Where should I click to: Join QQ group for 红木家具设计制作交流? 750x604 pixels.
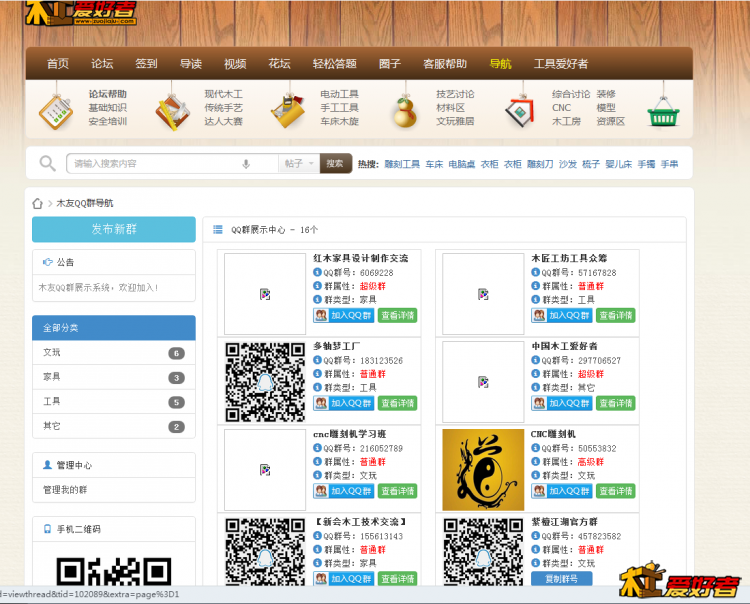coord(343,315)
